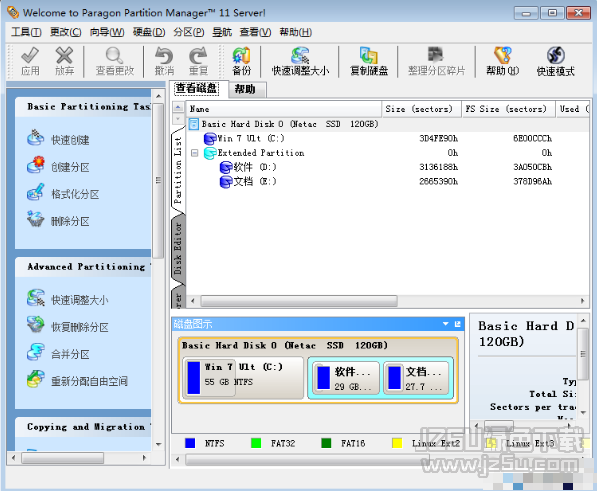Screen dimensions: 597x491
Task: Open the 更改(C) menu
Action: (65, 32)
